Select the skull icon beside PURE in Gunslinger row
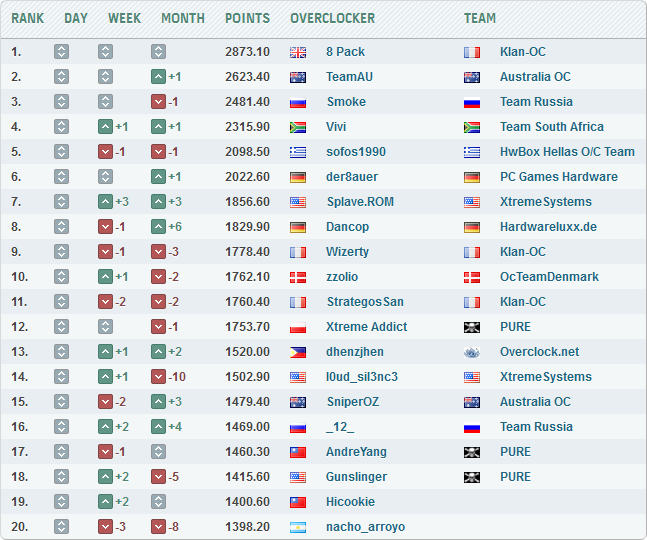The image size is (647, 540). 472,477
